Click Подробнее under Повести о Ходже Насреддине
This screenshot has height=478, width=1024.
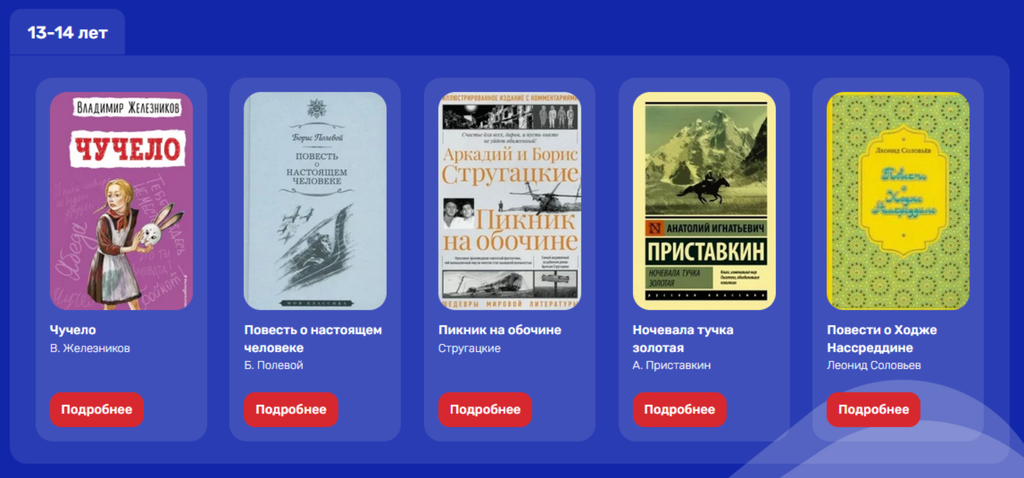[x=873, y=409]
